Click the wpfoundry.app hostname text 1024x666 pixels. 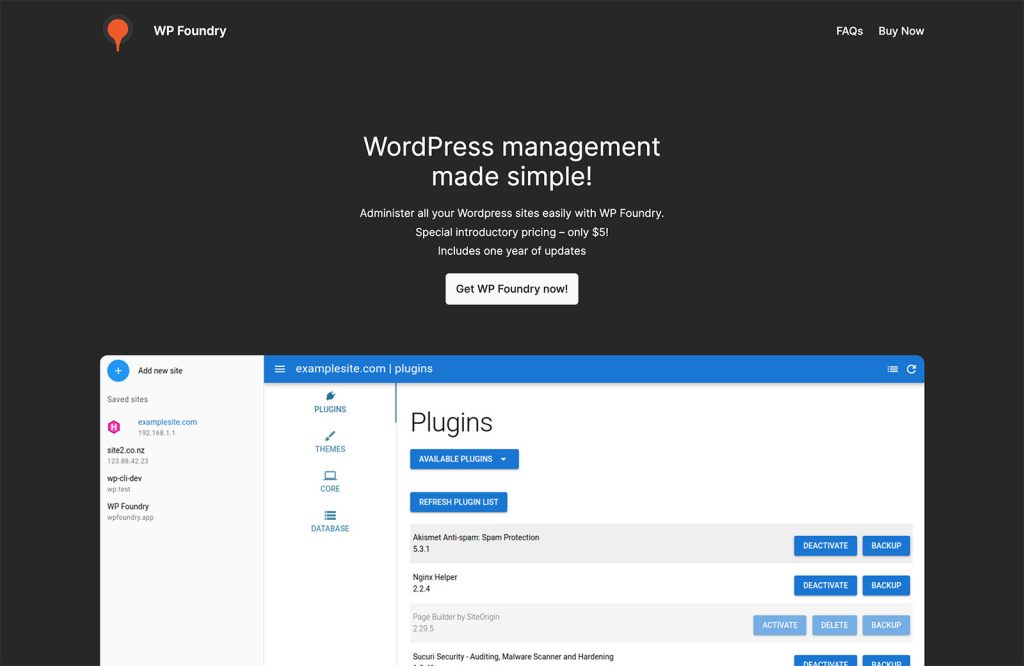pos(131,517)
